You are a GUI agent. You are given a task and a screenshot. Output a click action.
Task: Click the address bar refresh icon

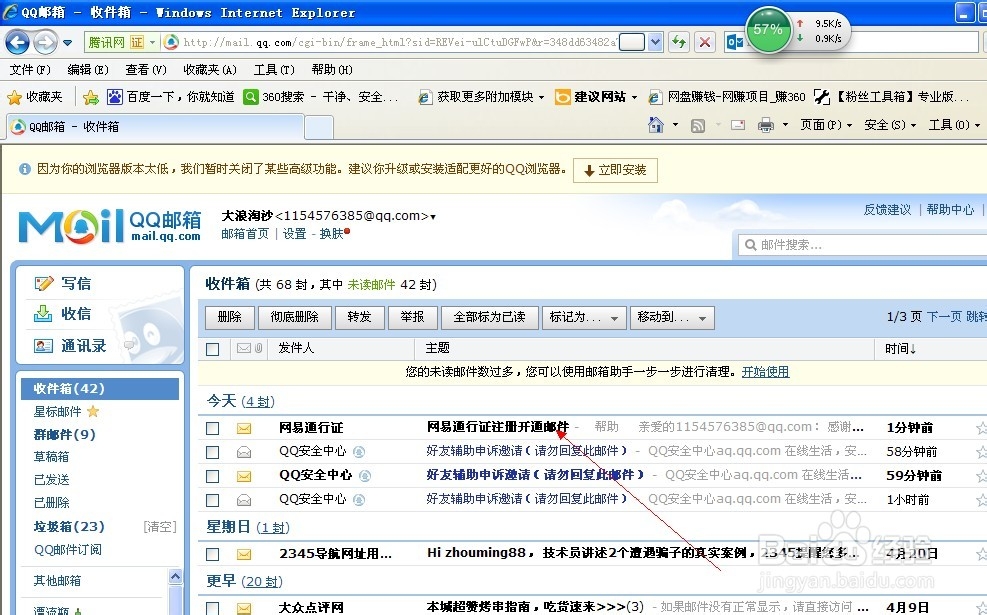pos(679,42)
